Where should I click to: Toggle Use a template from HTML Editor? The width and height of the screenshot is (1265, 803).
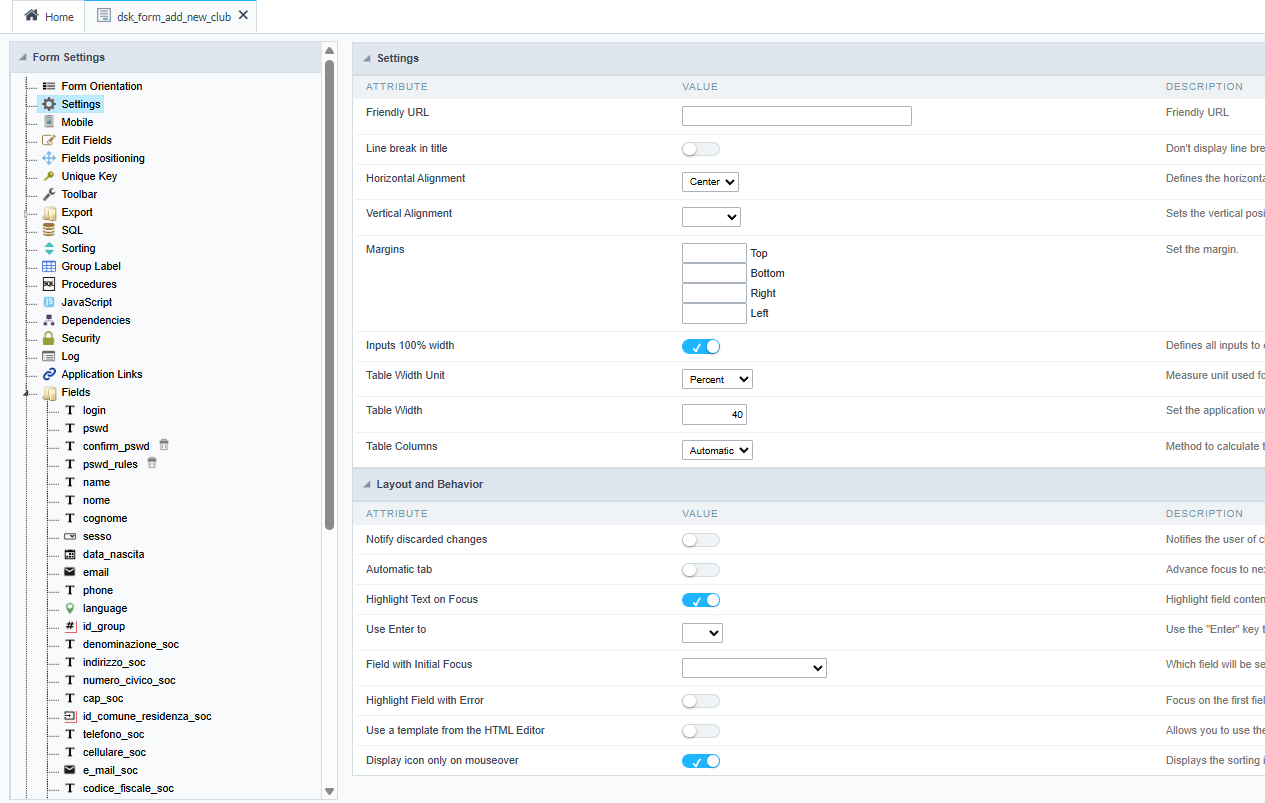(x=701, y=731)
